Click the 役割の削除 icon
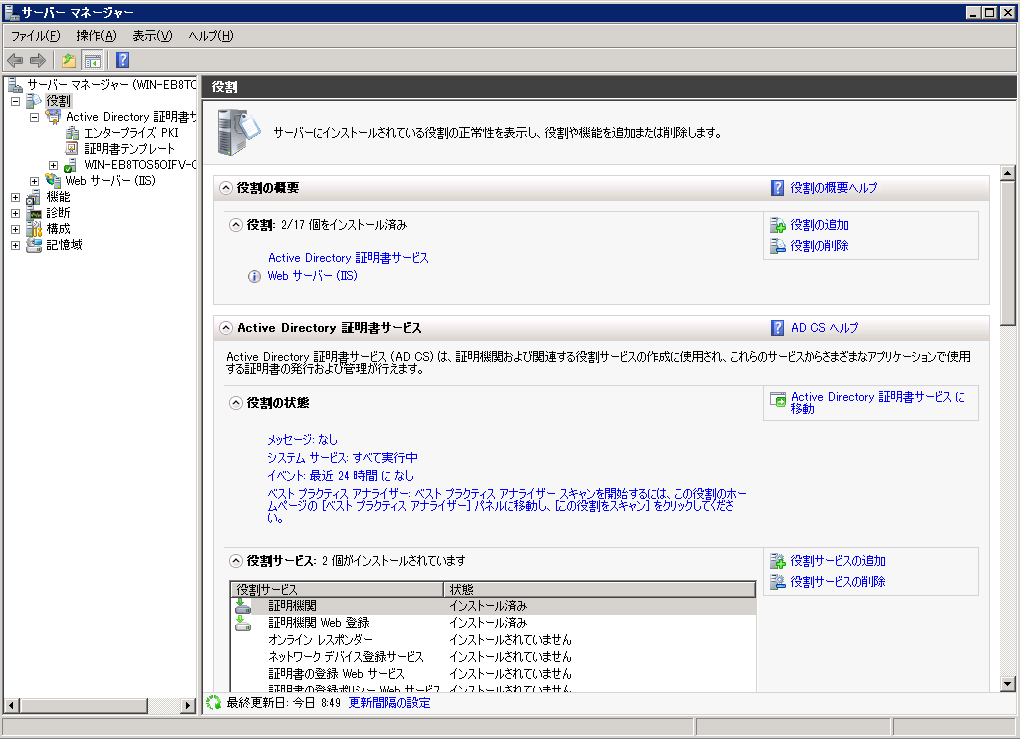Screen dimensions: 1020x739 (x=778, y=246)
